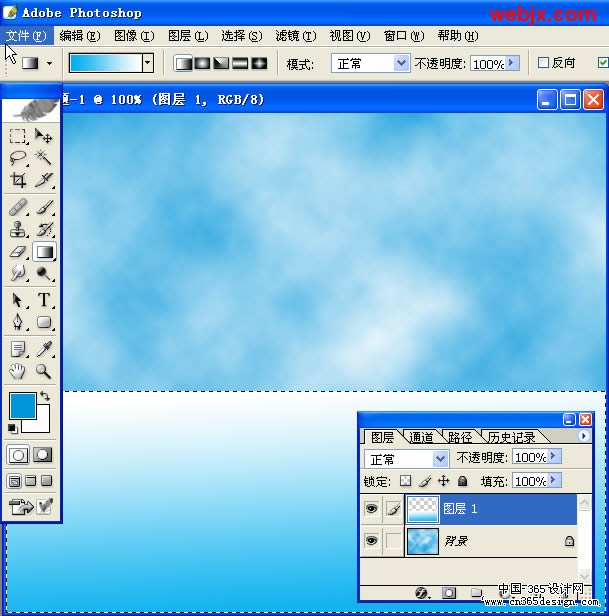Click the 图层 1 layer thumbnail
Image resolution: width=609 pixels, height=616 pixels.
tap(422, 509)
